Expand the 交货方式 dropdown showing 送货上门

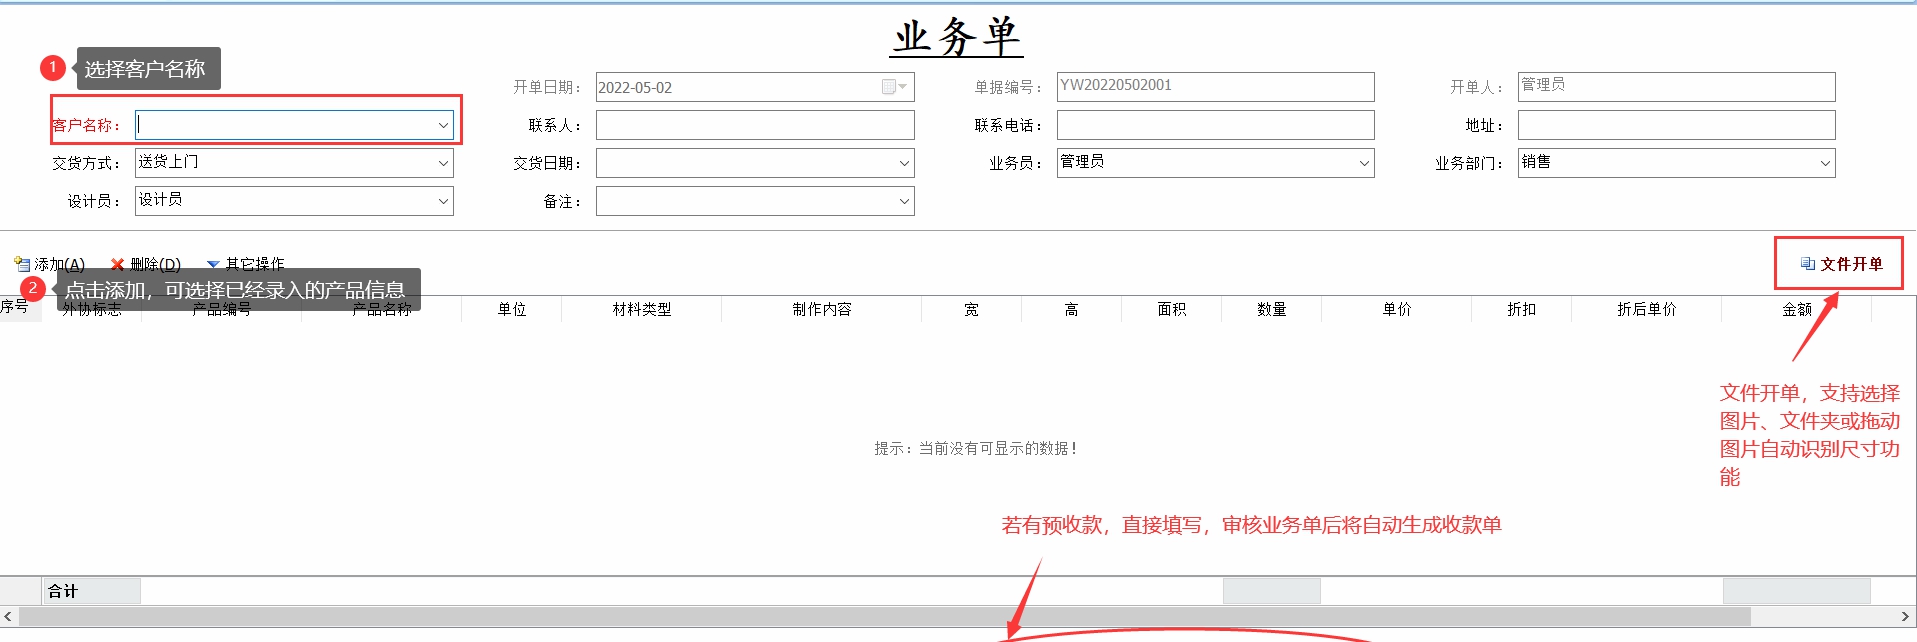click(443, 163)
